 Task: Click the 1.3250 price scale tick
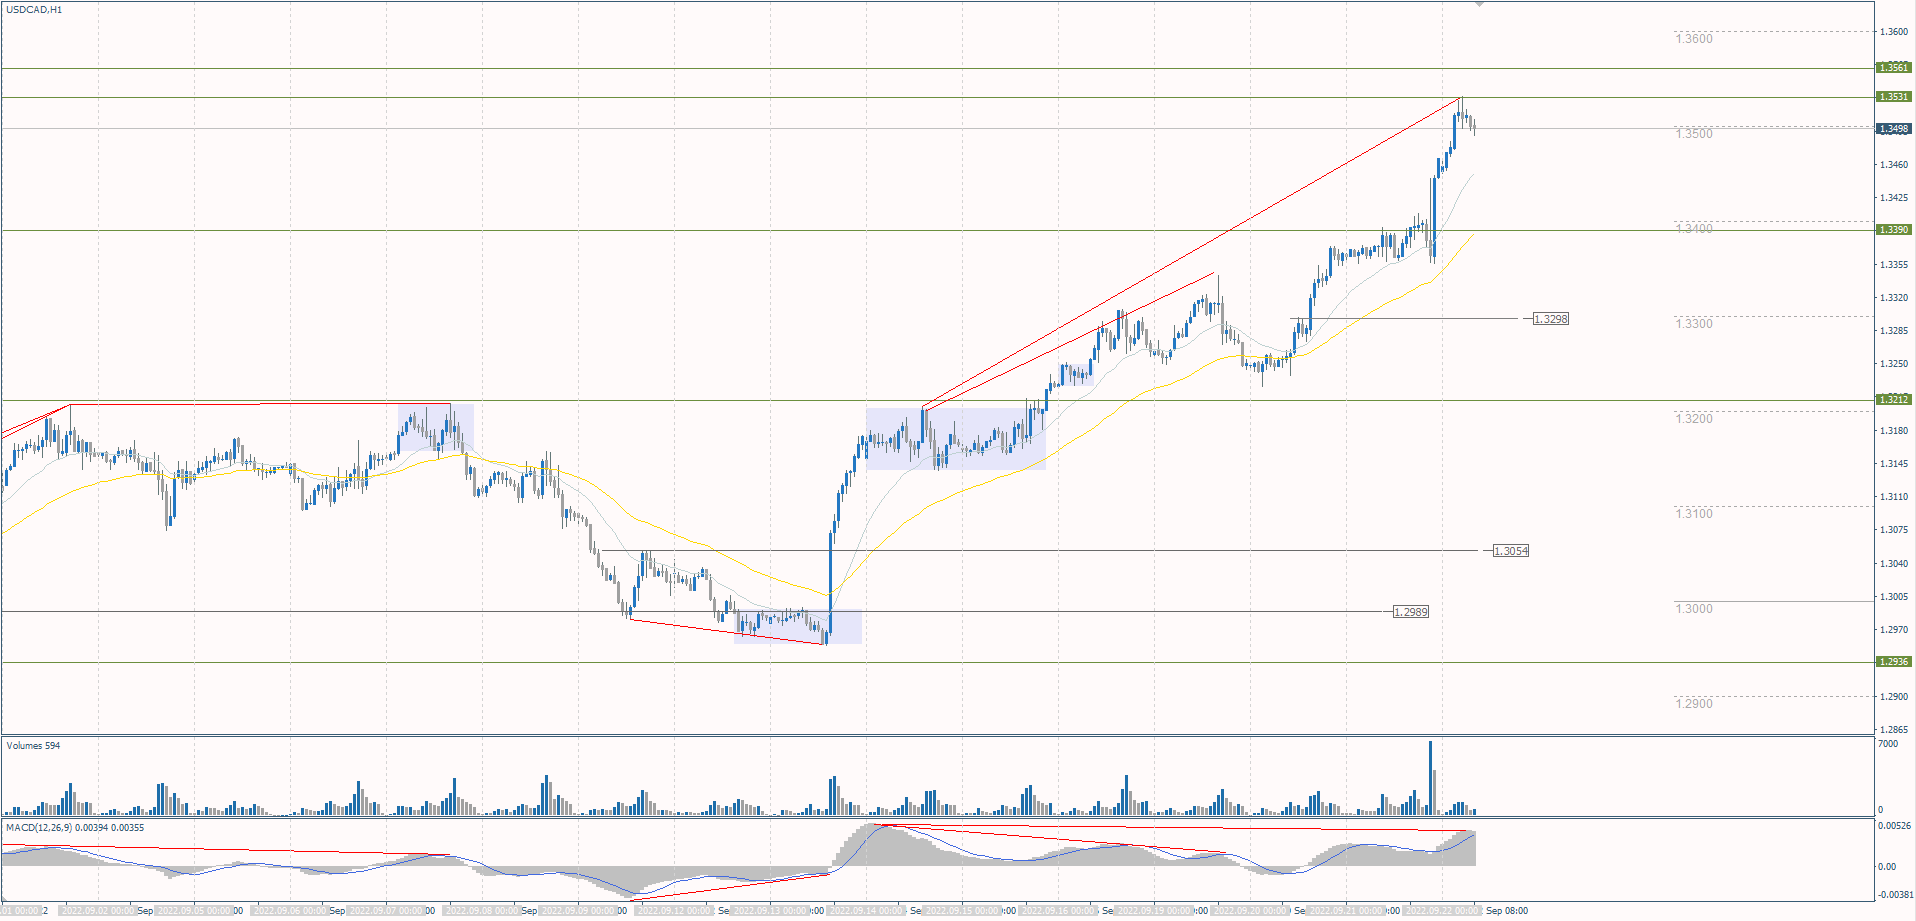pos(1894,364)
